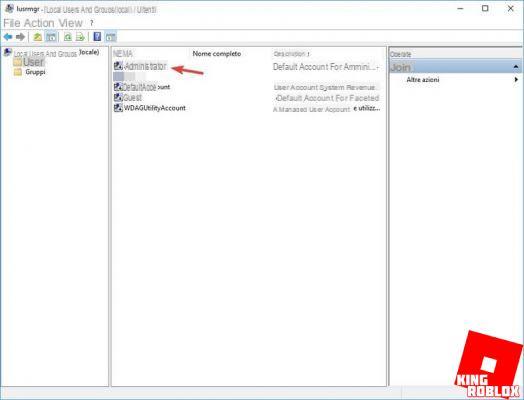Click the lusrmgr title bar icon
524x400 pixels.
pyautogui.click(x=9, y=8)
